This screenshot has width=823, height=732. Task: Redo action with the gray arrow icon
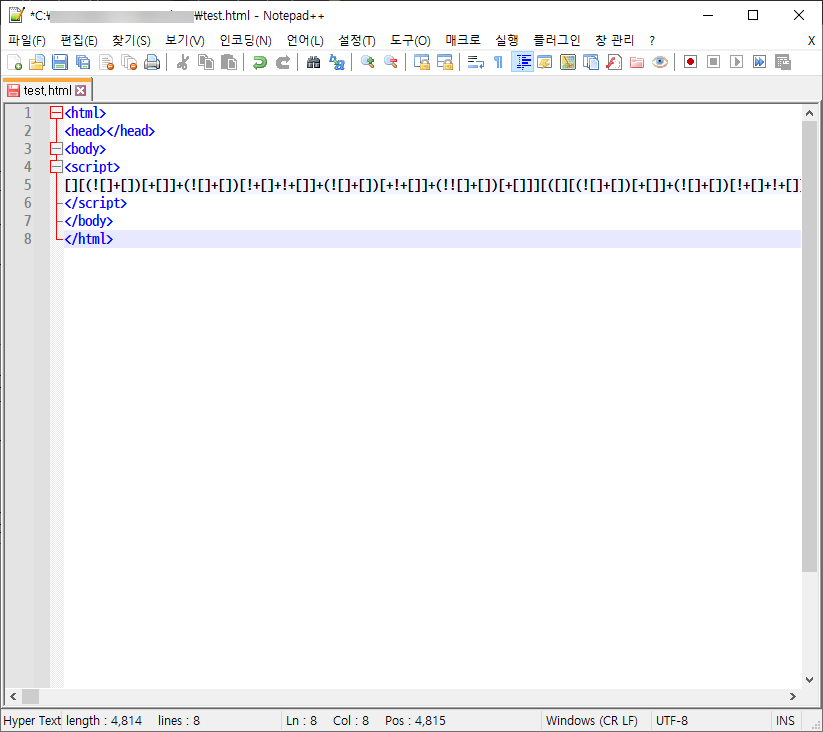(282, 62)
